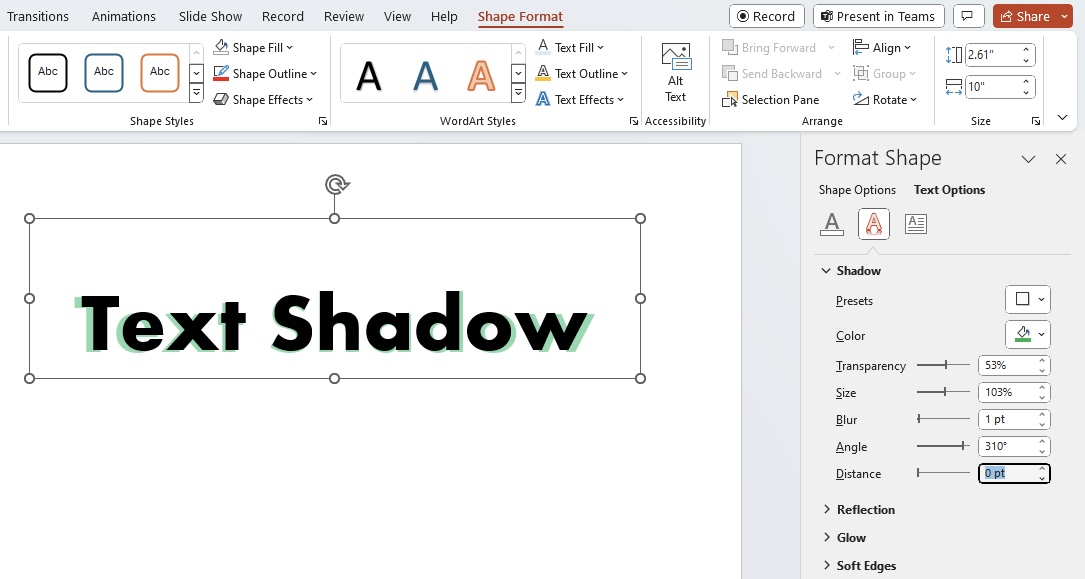Screen dimensions: 1085x579
Task: Open the shadow Presets dropdown
Action: (x=1028, y=300)
